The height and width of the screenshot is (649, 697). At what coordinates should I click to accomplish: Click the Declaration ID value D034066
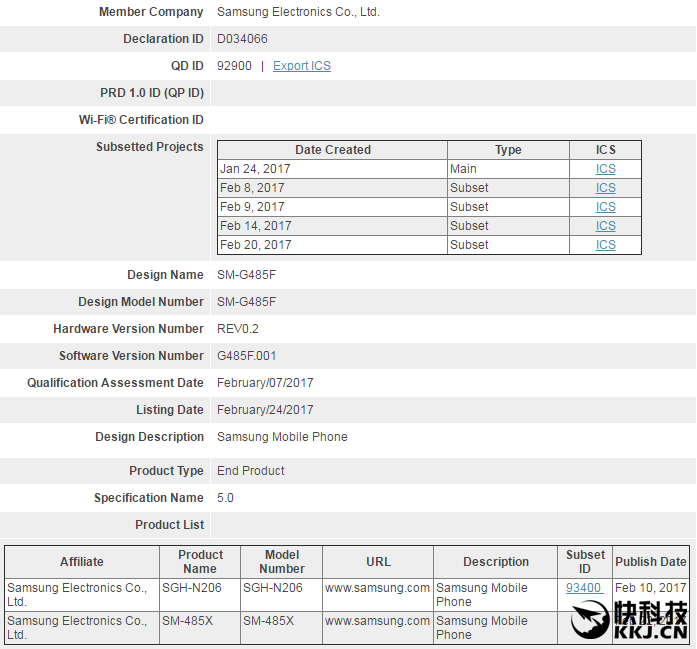point(242,39)
